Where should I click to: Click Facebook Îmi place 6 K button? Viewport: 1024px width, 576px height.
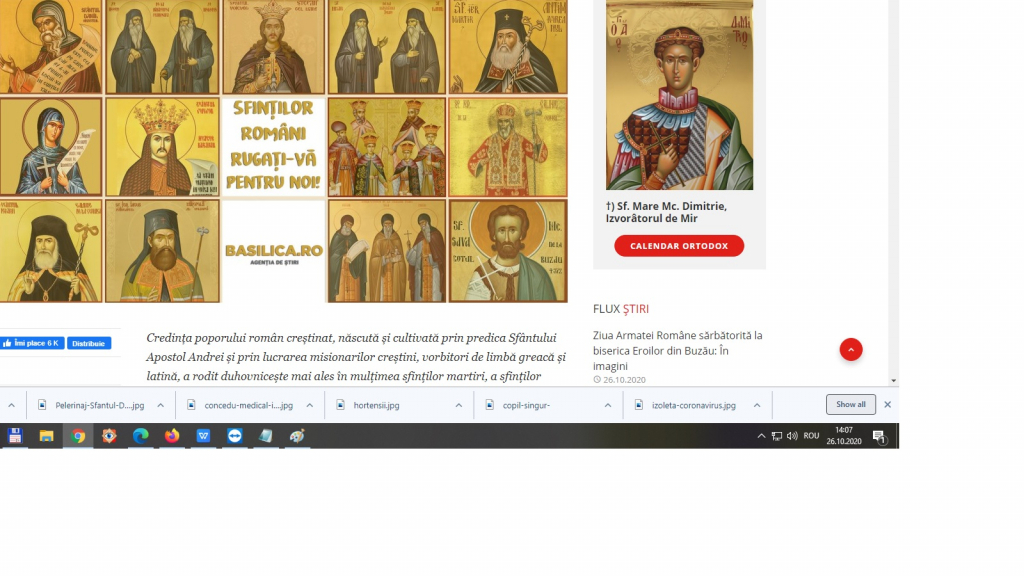pos(31,343)
